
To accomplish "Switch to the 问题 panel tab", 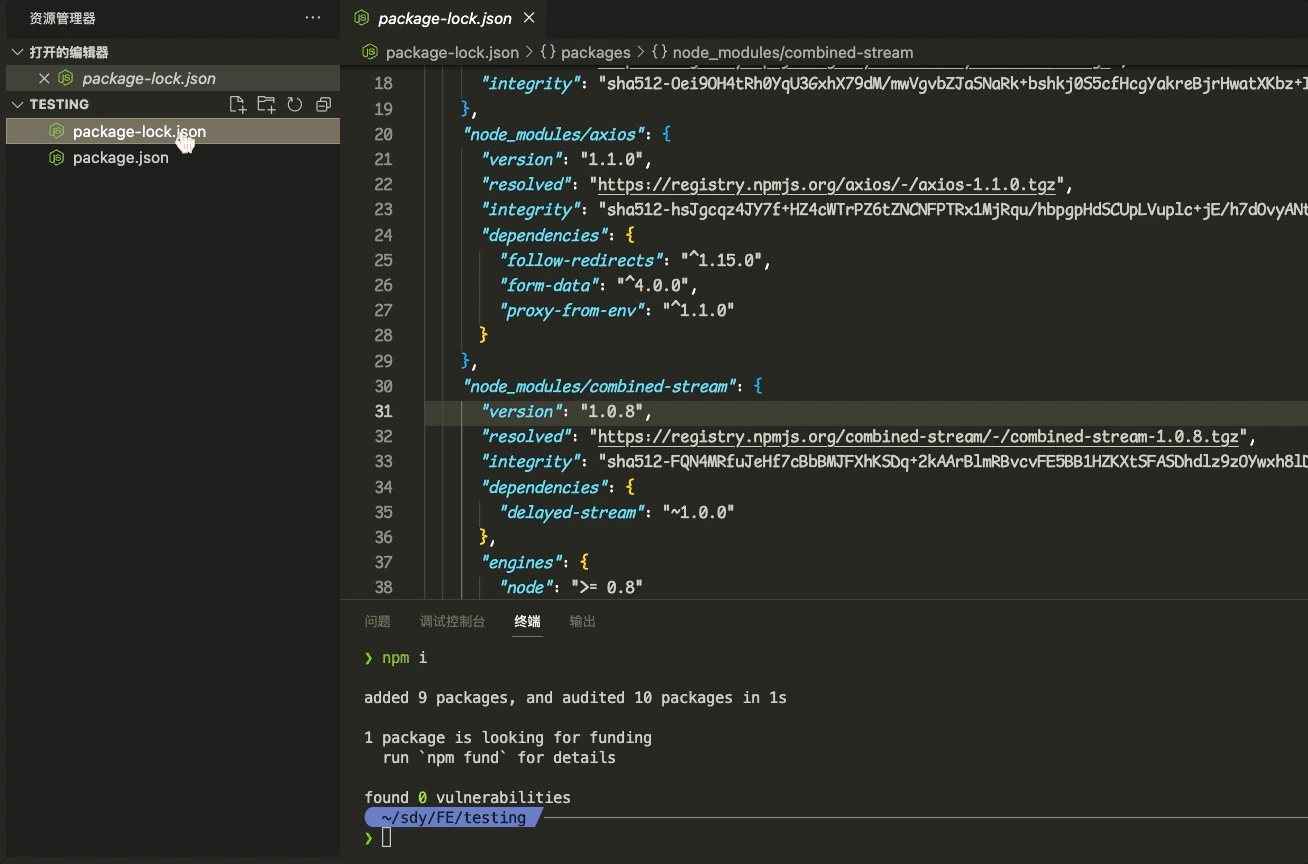I will pyautogui.click(x=378, y=621).
